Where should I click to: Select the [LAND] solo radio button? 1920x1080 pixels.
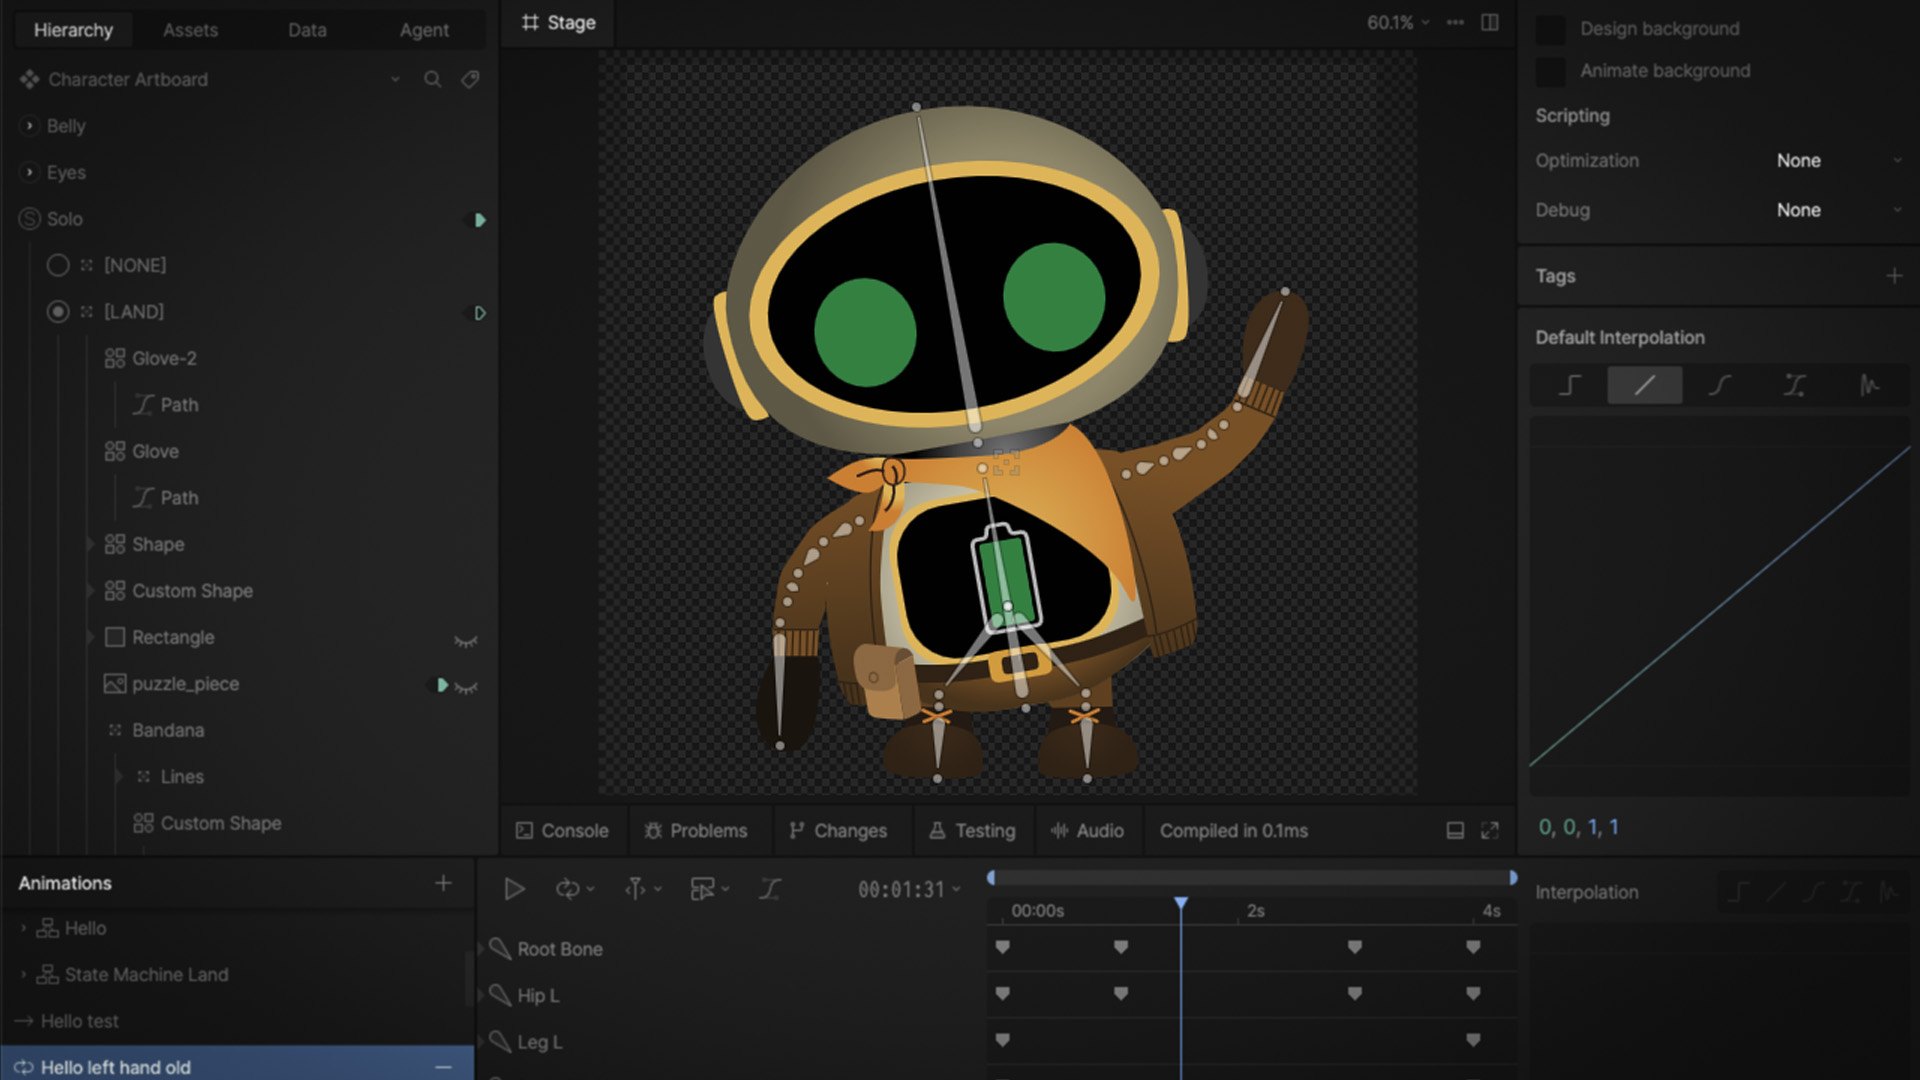[58, 312]
